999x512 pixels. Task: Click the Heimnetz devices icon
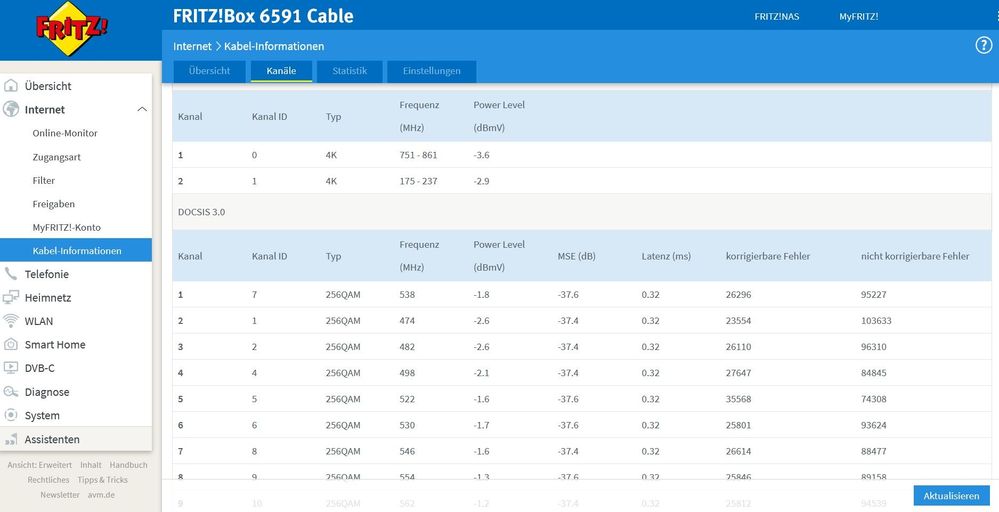click(11, 297)
